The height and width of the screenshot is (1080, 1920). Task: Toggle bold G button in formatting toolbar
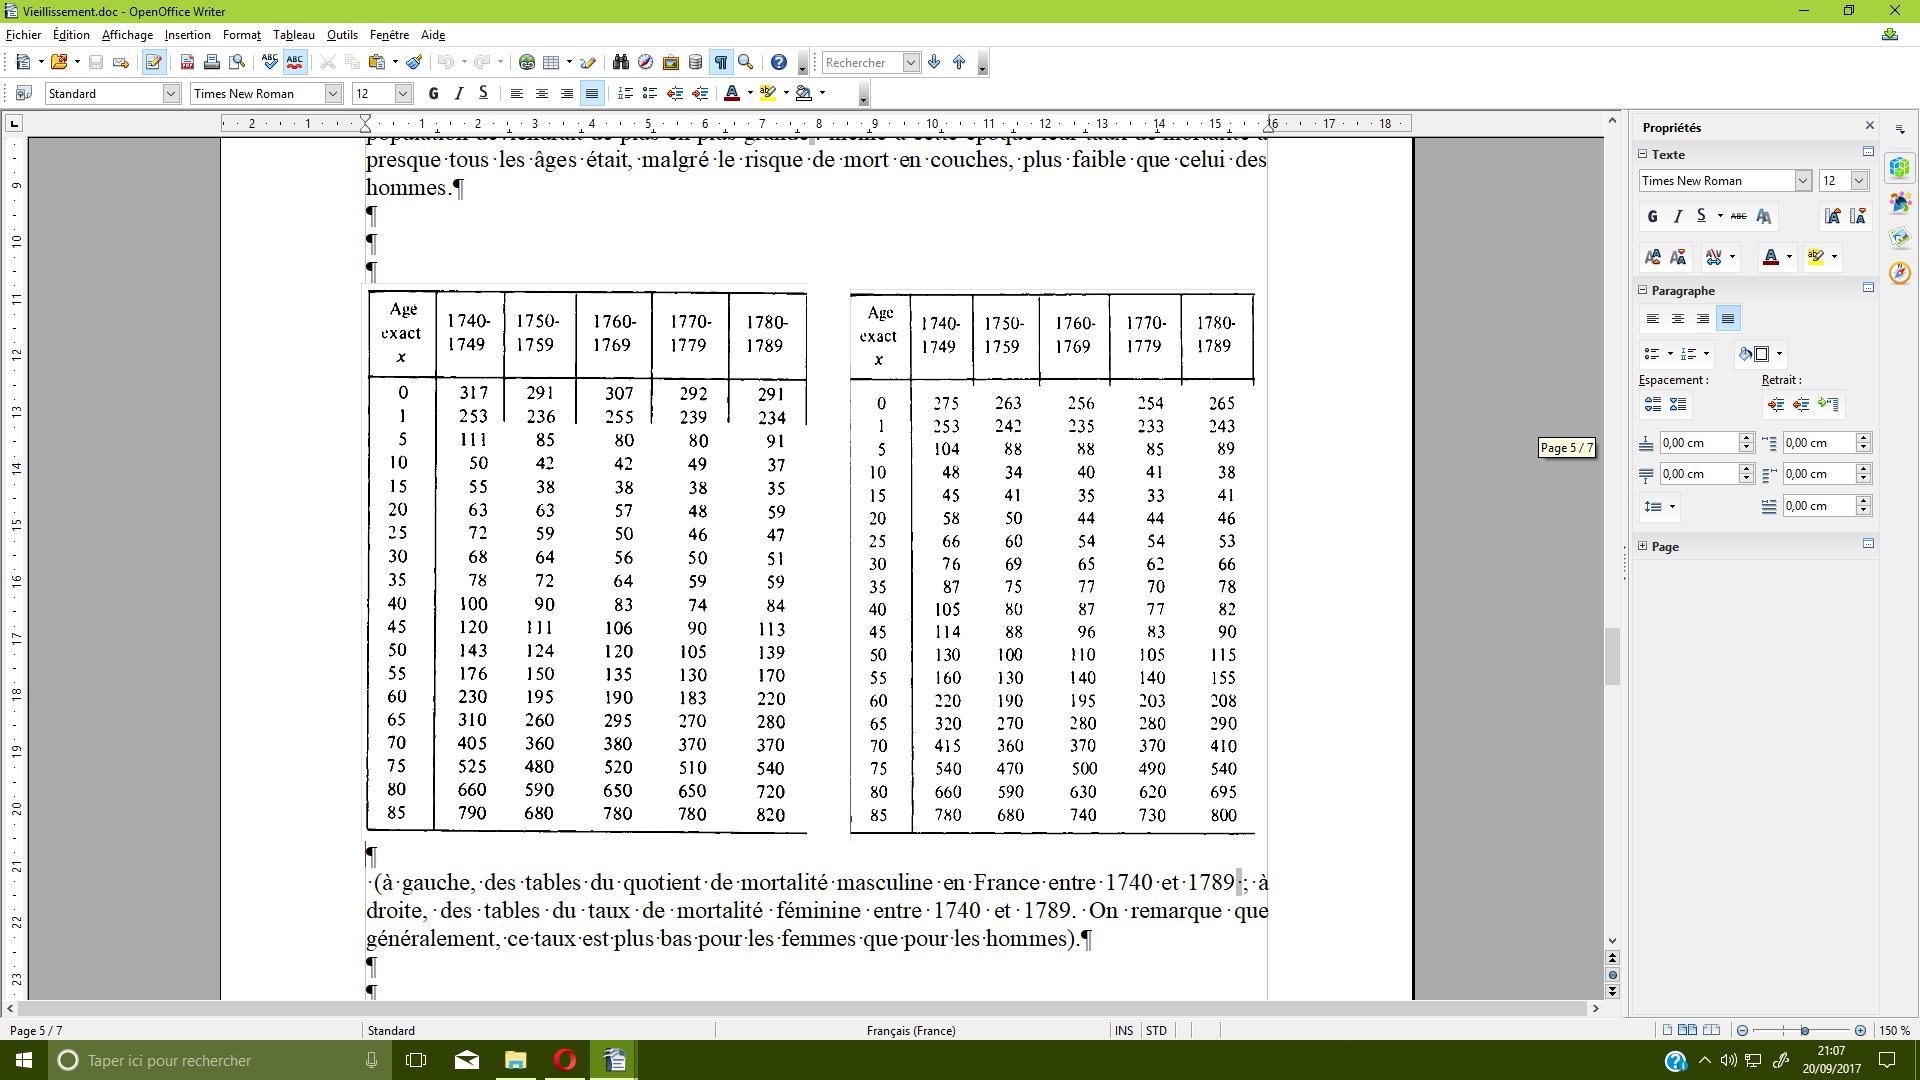coord(433,93)
